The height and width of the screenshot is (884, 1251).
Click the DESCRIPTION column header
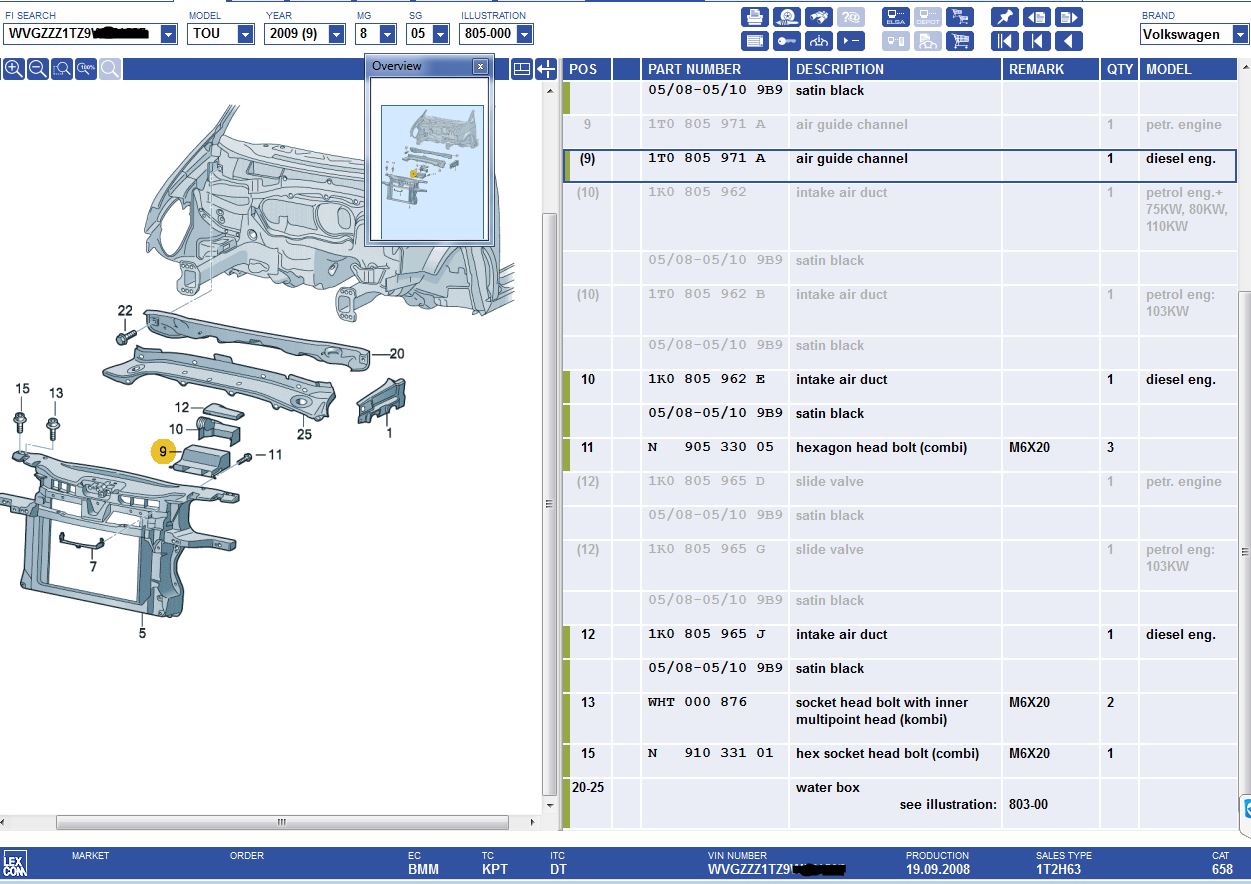[839, 69]
